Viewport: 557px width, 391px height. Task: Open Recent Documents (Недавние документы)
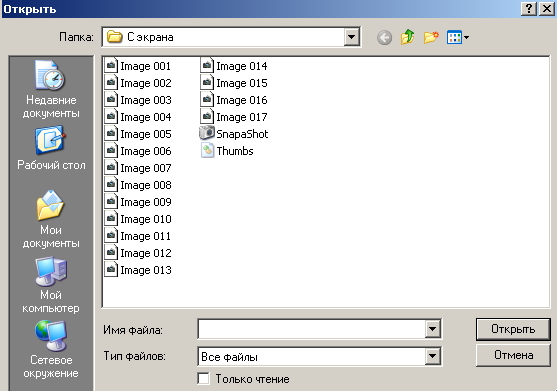pyautogui.click(x=51, y=89)
